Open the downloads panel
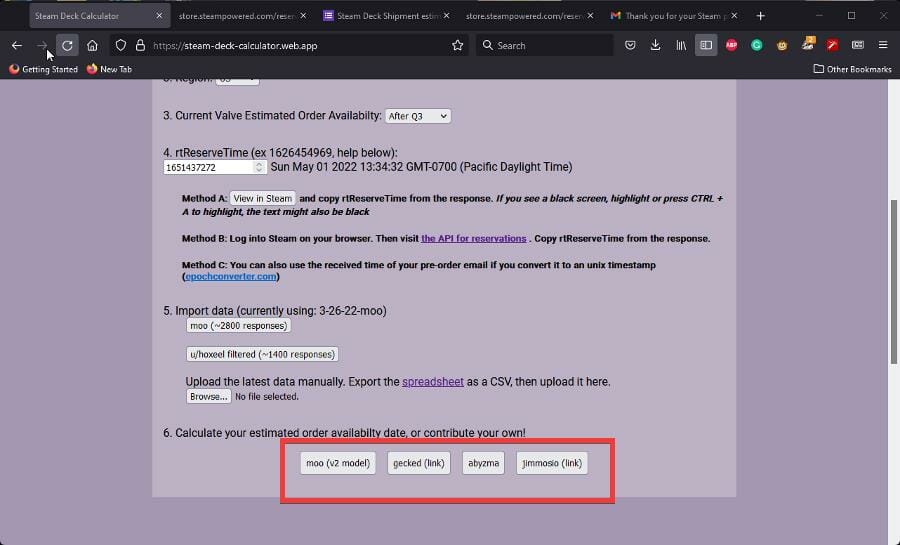 tap(655, 45)
